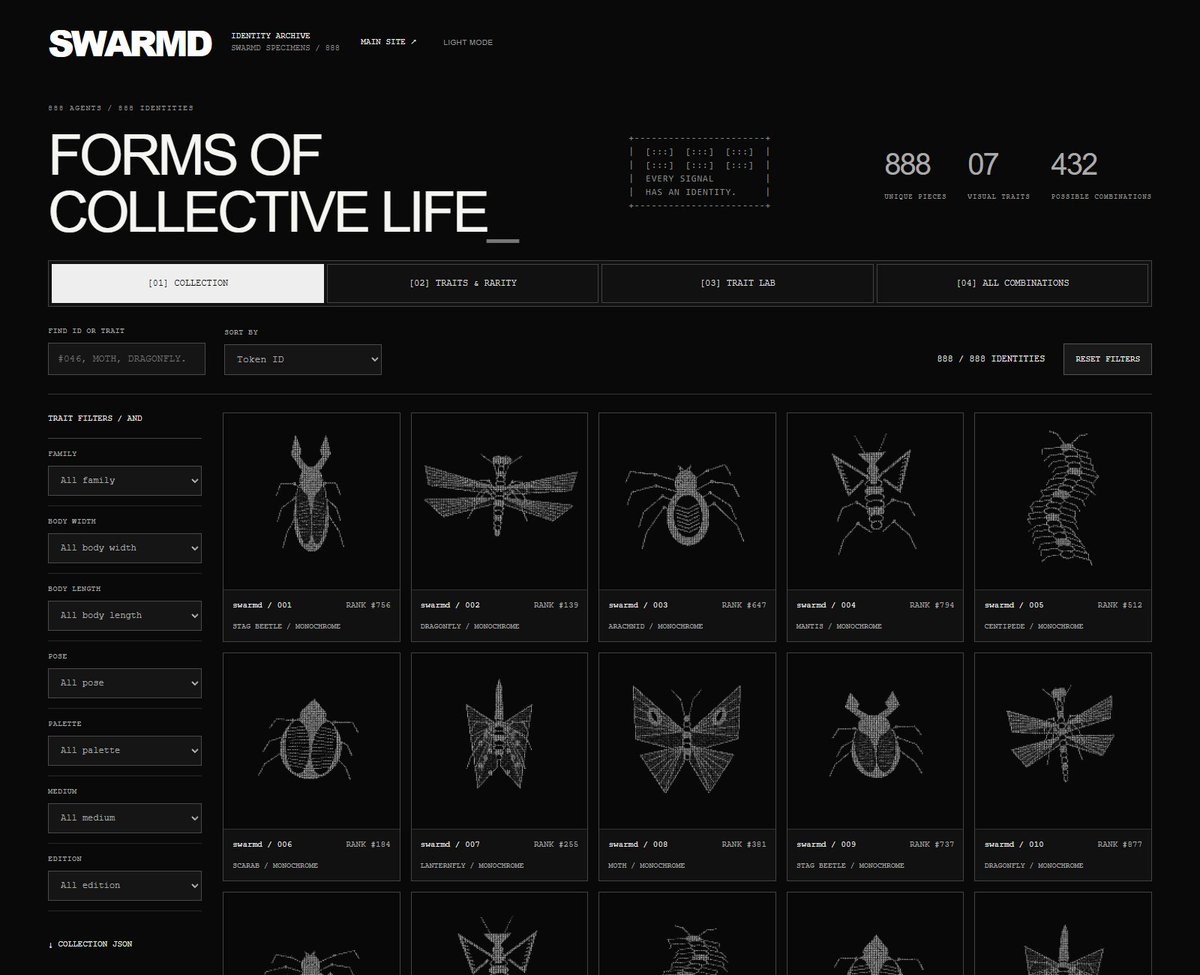Open the swarmd / 004 mantis artwork
This screenshot has height=975, width=1200.
pyautogui.click(x=875, y=501)
